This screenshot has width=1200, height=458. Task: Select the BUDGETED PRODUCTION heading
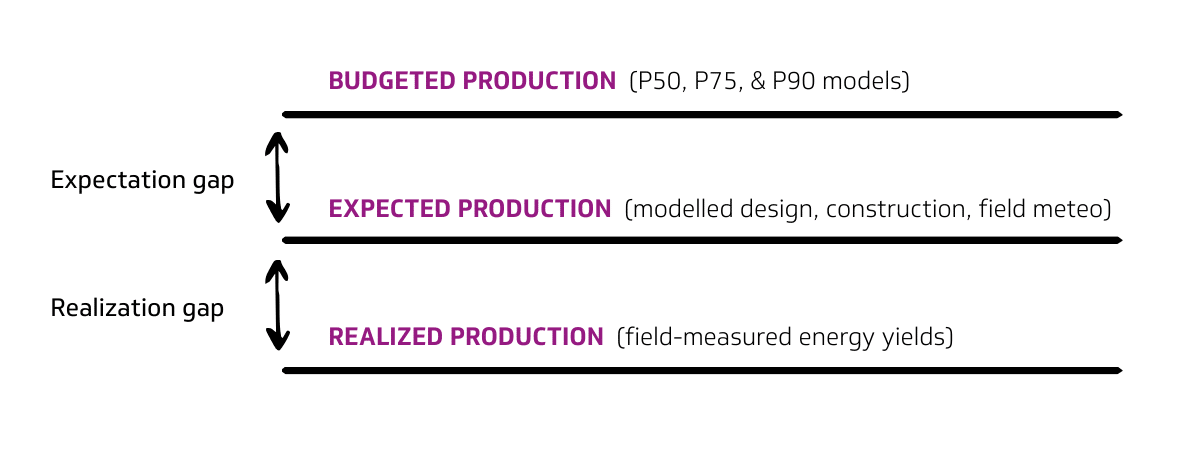(x=472, y=81)
